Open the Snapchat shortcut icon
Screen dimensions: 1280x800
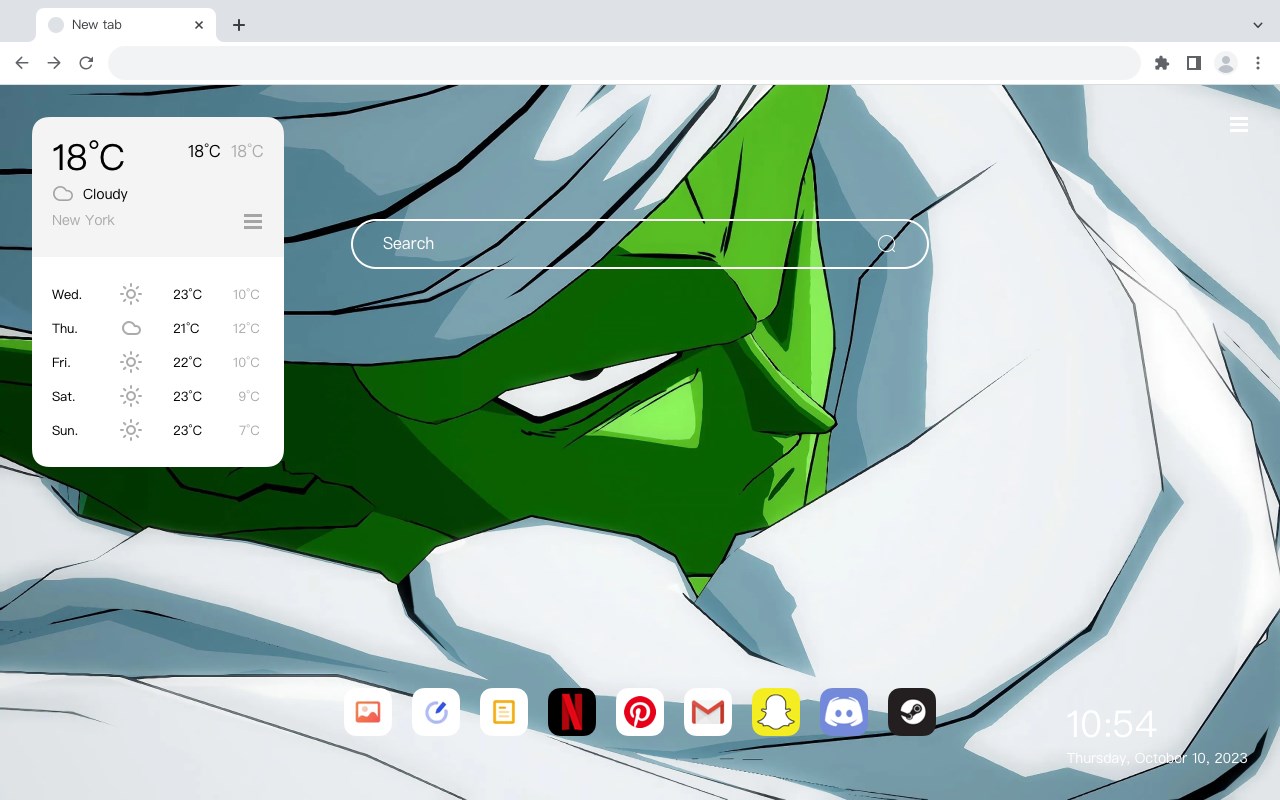(x=776, y=712)
